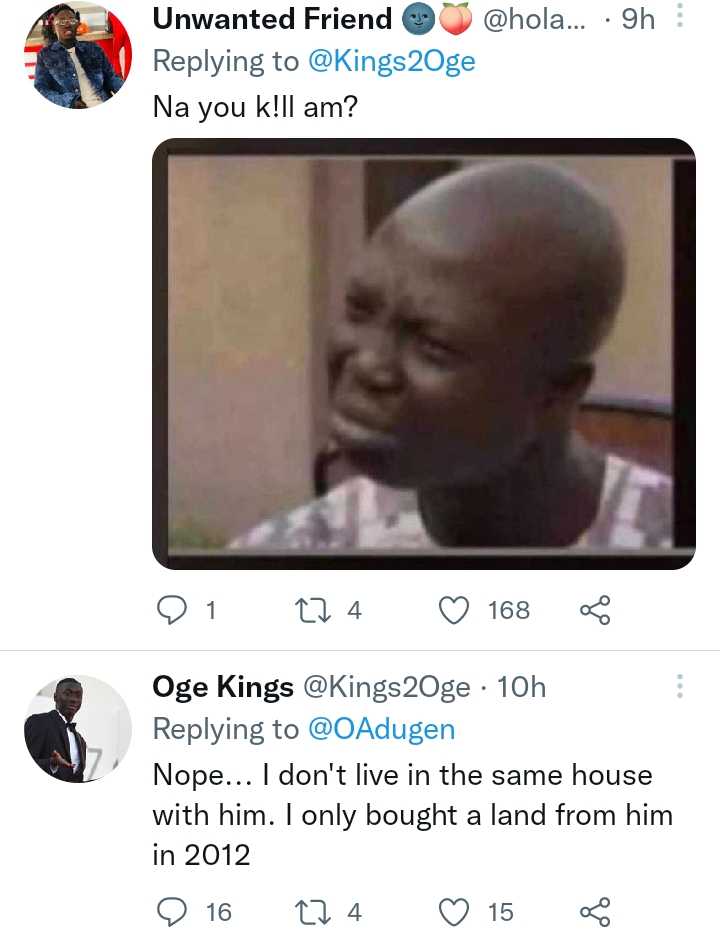Viewport: 720px width, 946px height.
Task: Open the crying man meme image
Action: click(x=423, y=353)
